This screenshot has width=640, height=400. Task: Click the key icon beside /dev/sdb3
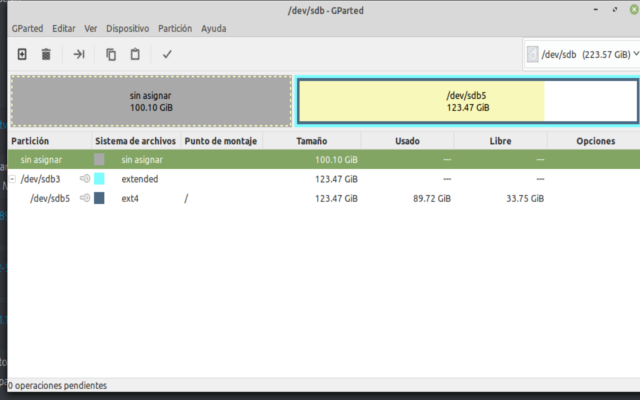[x=85, y=178]
